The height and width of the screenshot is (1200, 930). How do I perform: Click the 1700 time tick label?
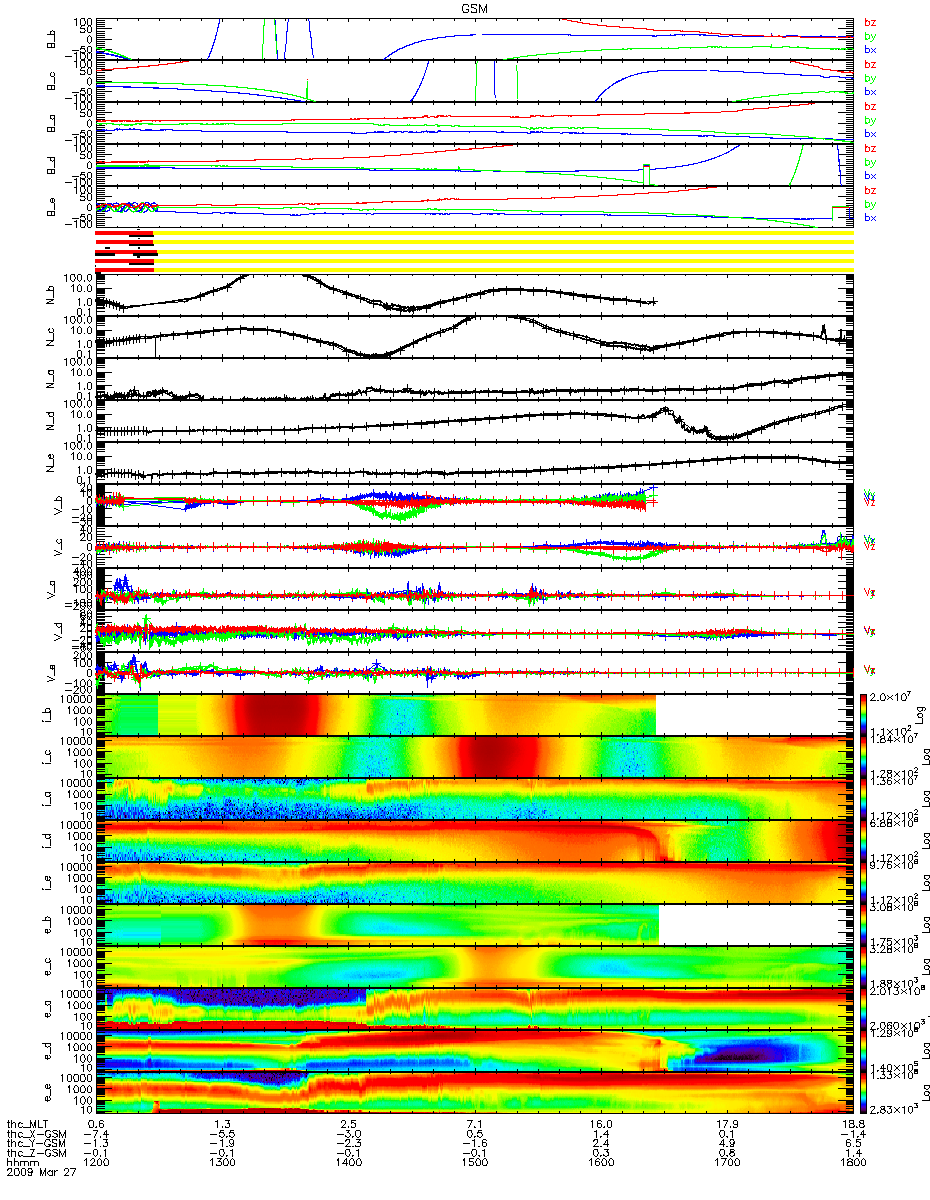point(727,1164)
